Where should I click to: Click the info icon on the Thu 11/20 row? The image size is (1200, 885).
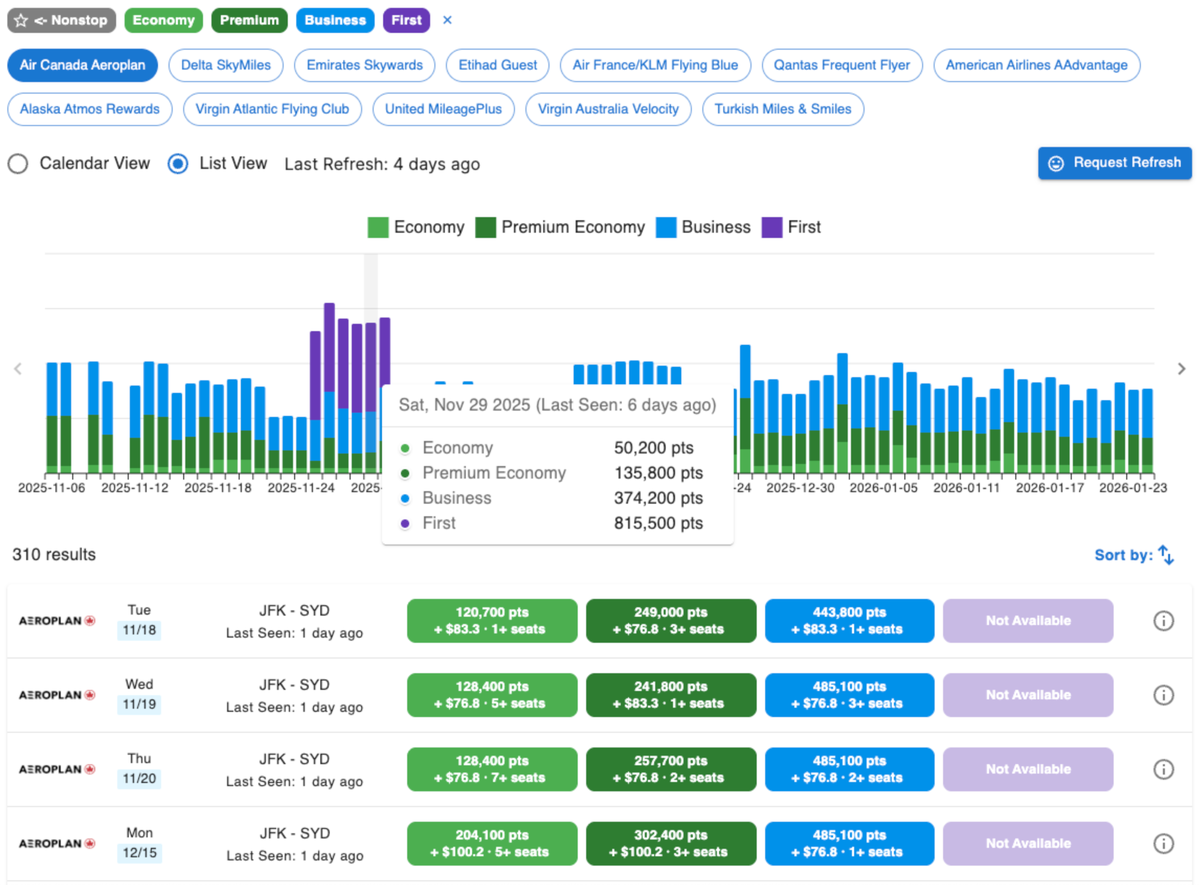[x=1163, y=769]
